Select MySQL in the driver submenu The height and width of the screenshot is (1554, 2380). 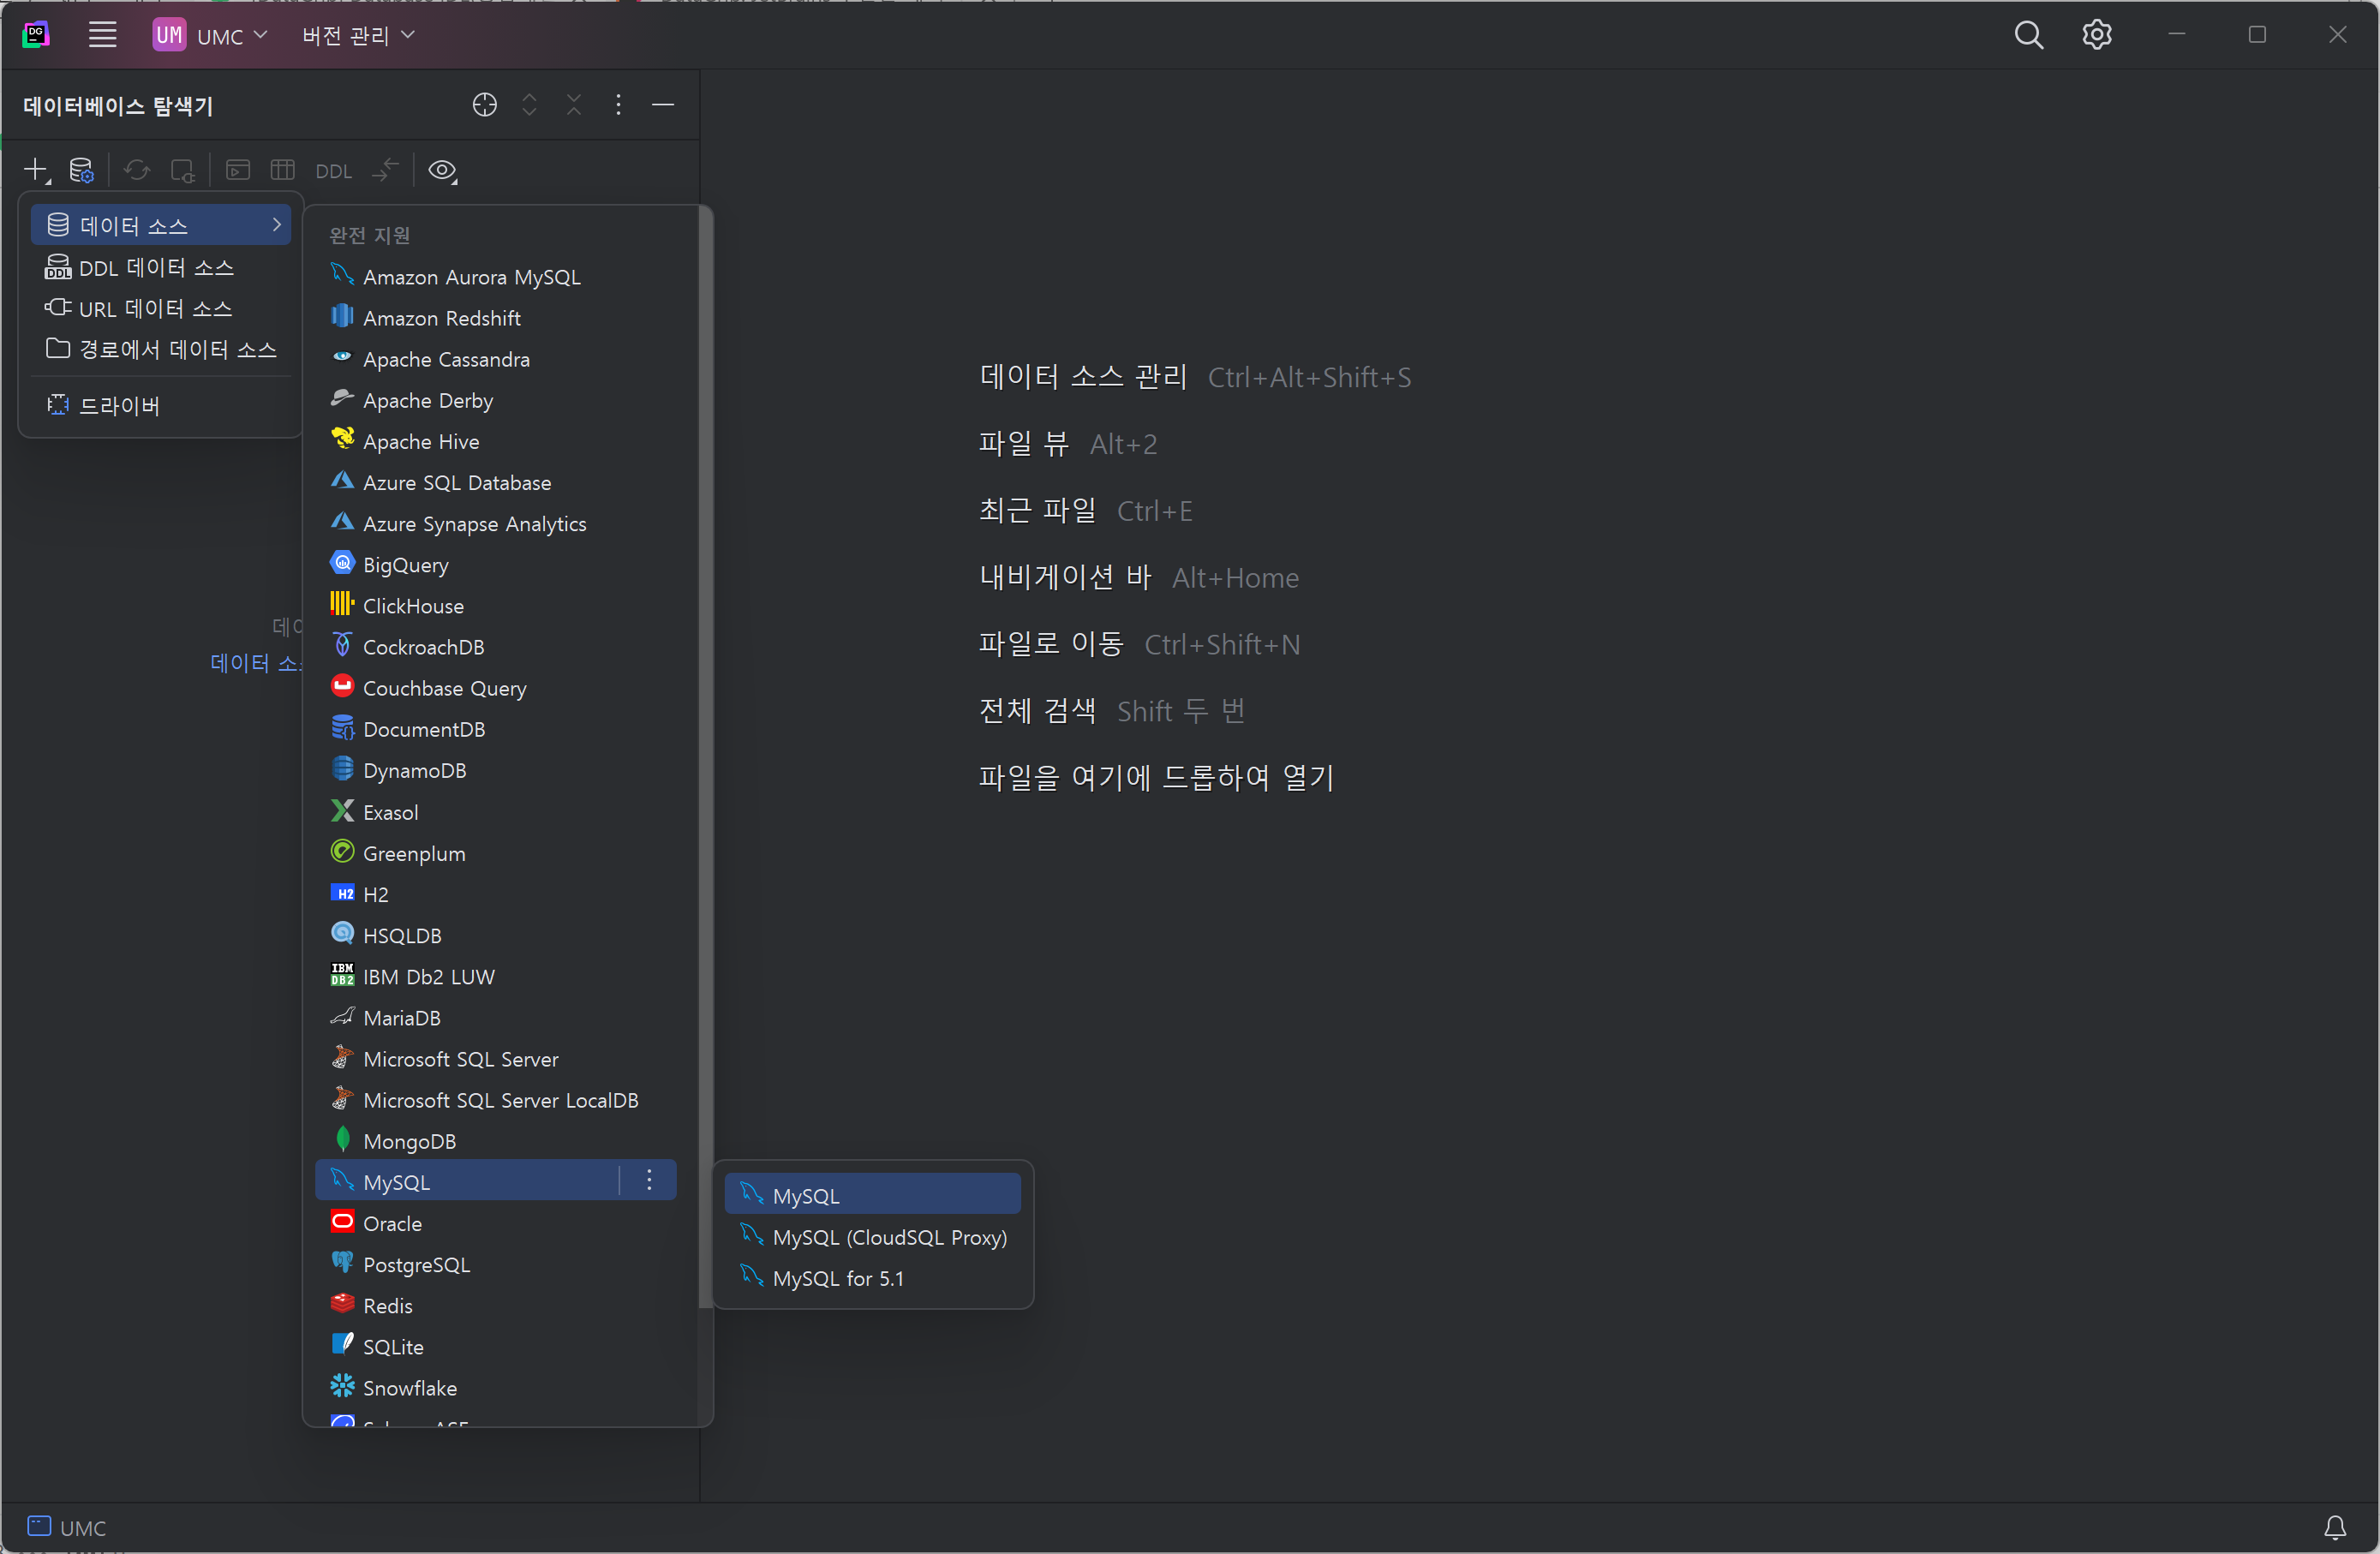872,1194
